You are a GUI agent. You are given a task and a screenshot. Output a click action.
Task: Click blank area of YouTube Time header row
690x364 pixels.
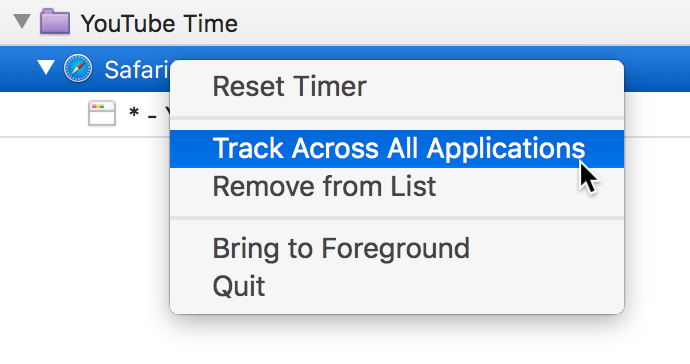(x=462, y=23)
